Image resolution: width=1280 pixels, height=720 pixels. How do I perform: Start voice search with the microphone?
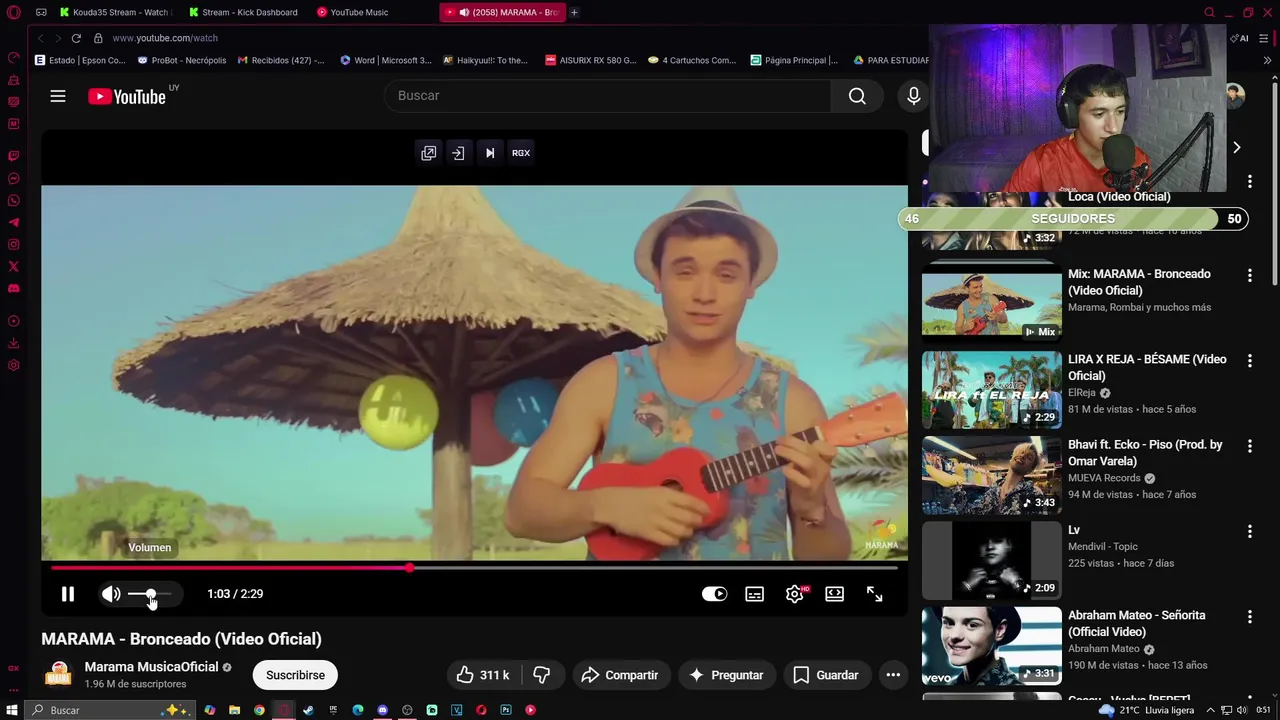pos(913,96)
